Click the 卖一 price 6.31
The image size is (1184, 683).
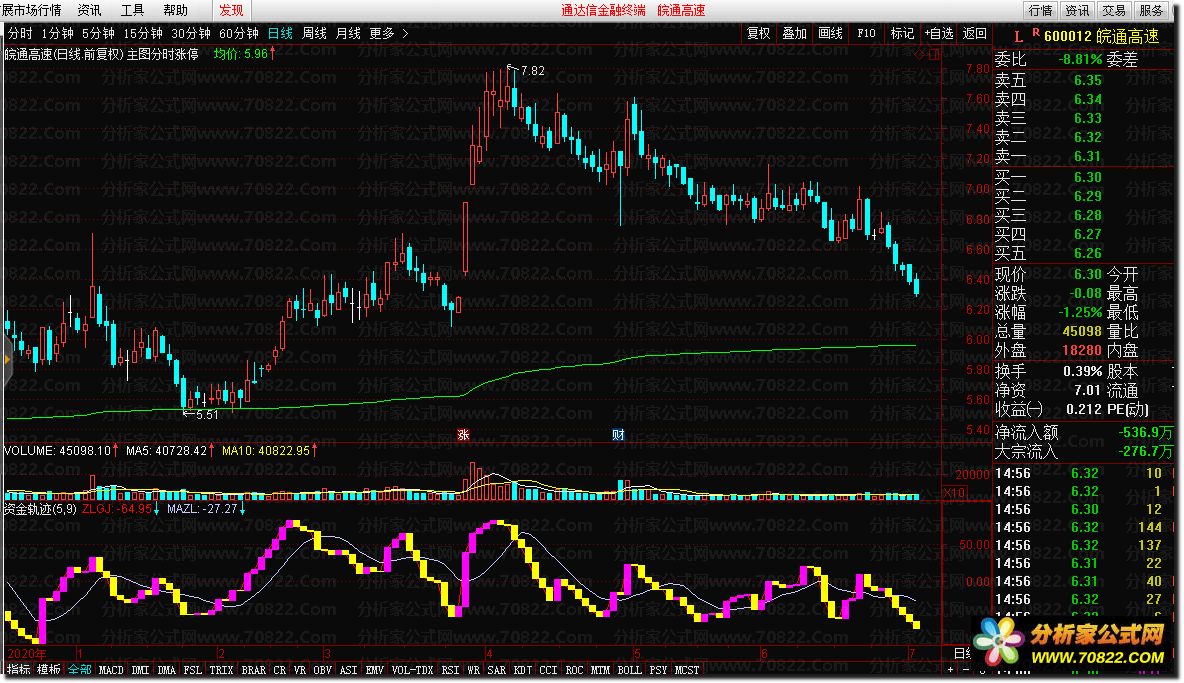coord(1088,156)
